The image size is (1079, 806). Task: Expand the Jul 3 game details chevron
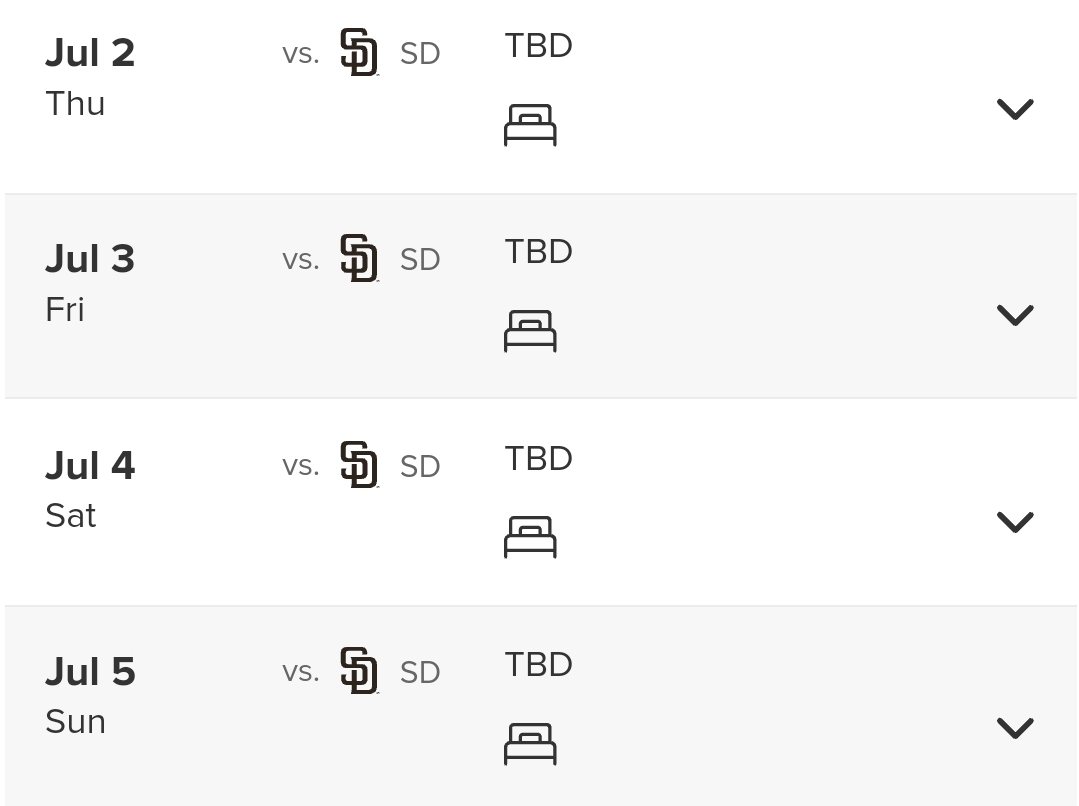click(1015, 315)
